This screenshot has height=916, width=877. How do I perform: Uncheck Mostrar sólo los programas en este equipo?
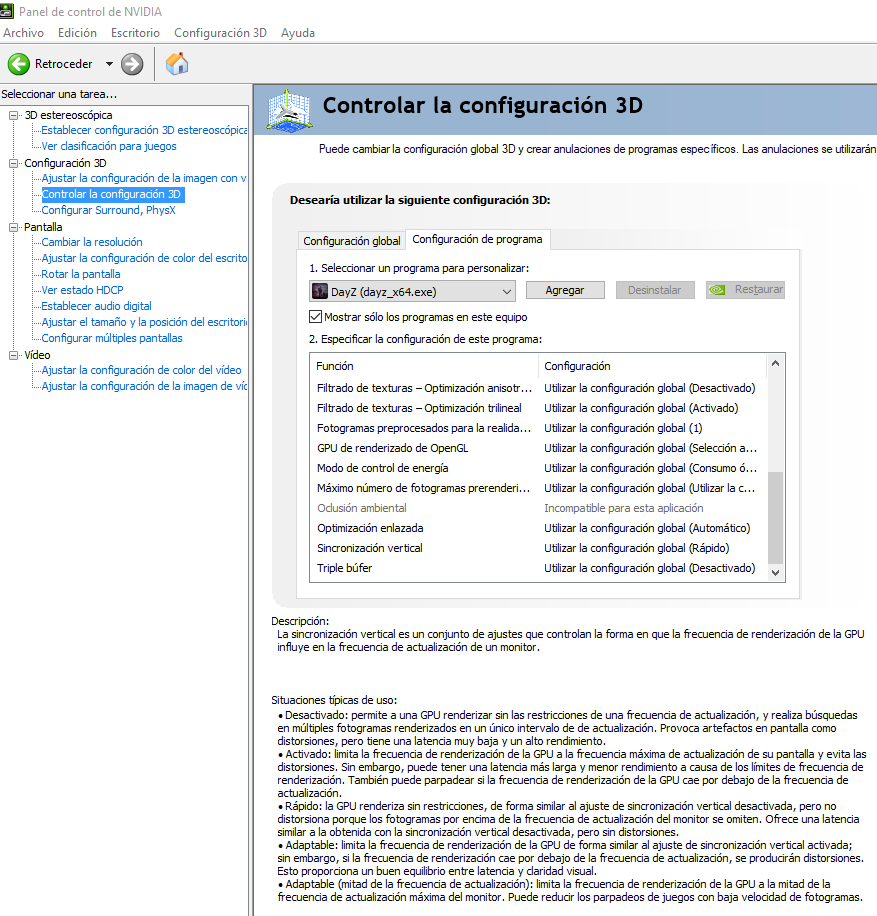(316, 317)
